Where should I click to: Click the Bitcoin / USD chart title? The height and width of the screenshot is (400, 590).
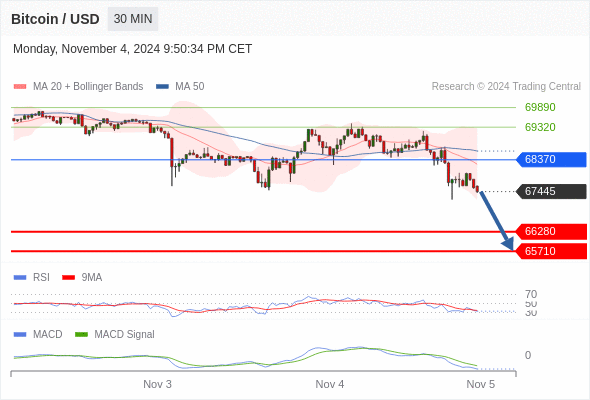pyautogui.click(x=55, y=19)
